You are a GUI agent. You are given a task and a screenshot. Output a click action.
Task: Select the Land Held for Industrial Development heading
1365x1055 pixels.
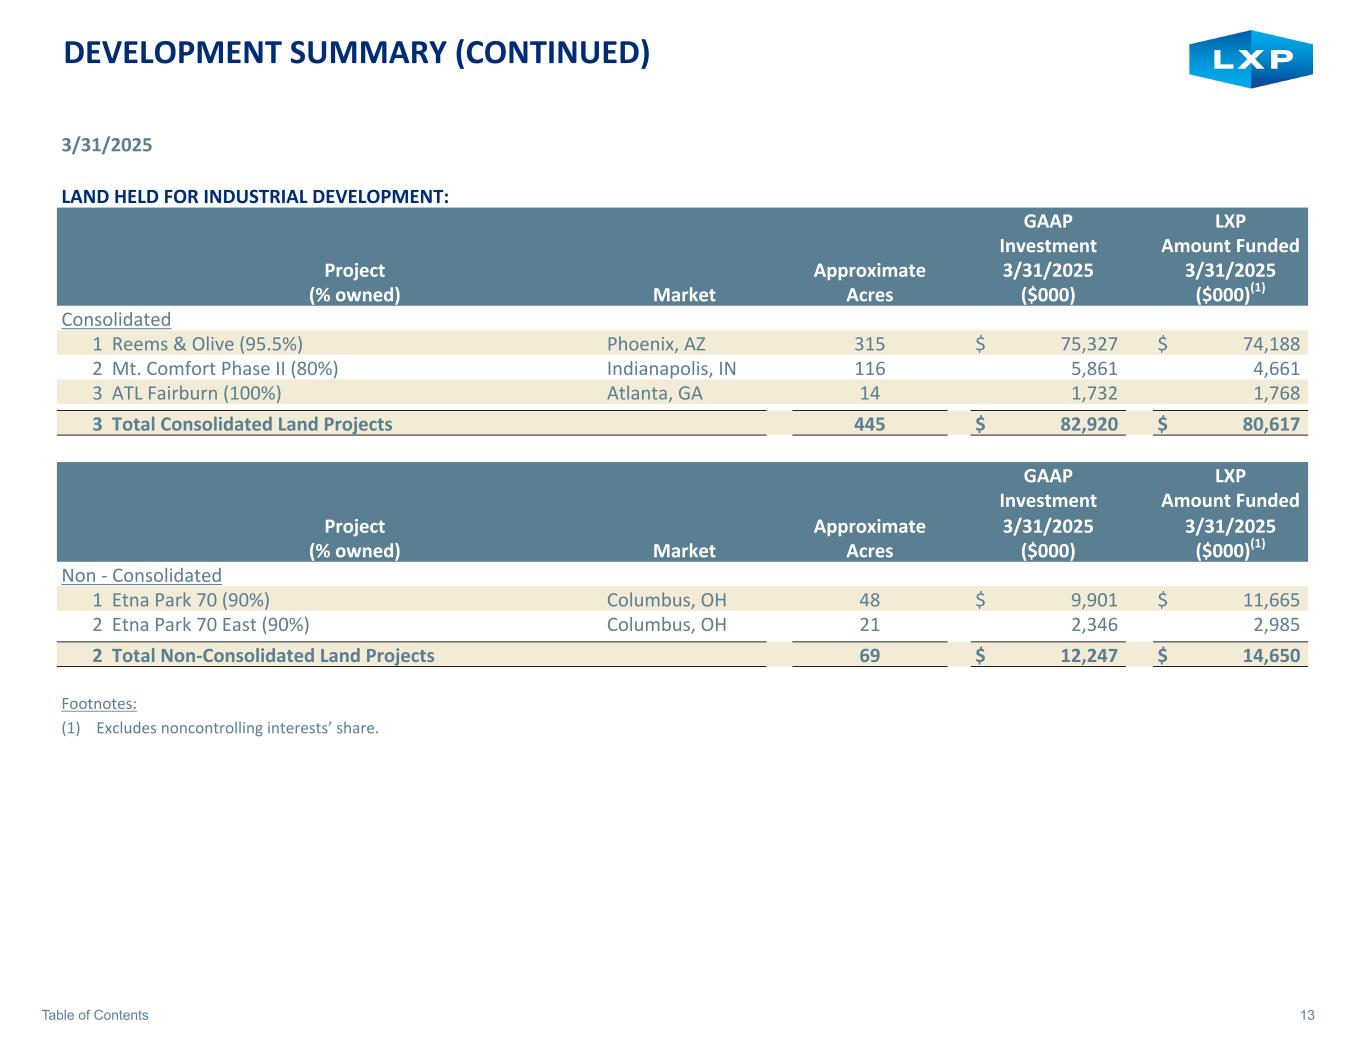tap(255, 196)
